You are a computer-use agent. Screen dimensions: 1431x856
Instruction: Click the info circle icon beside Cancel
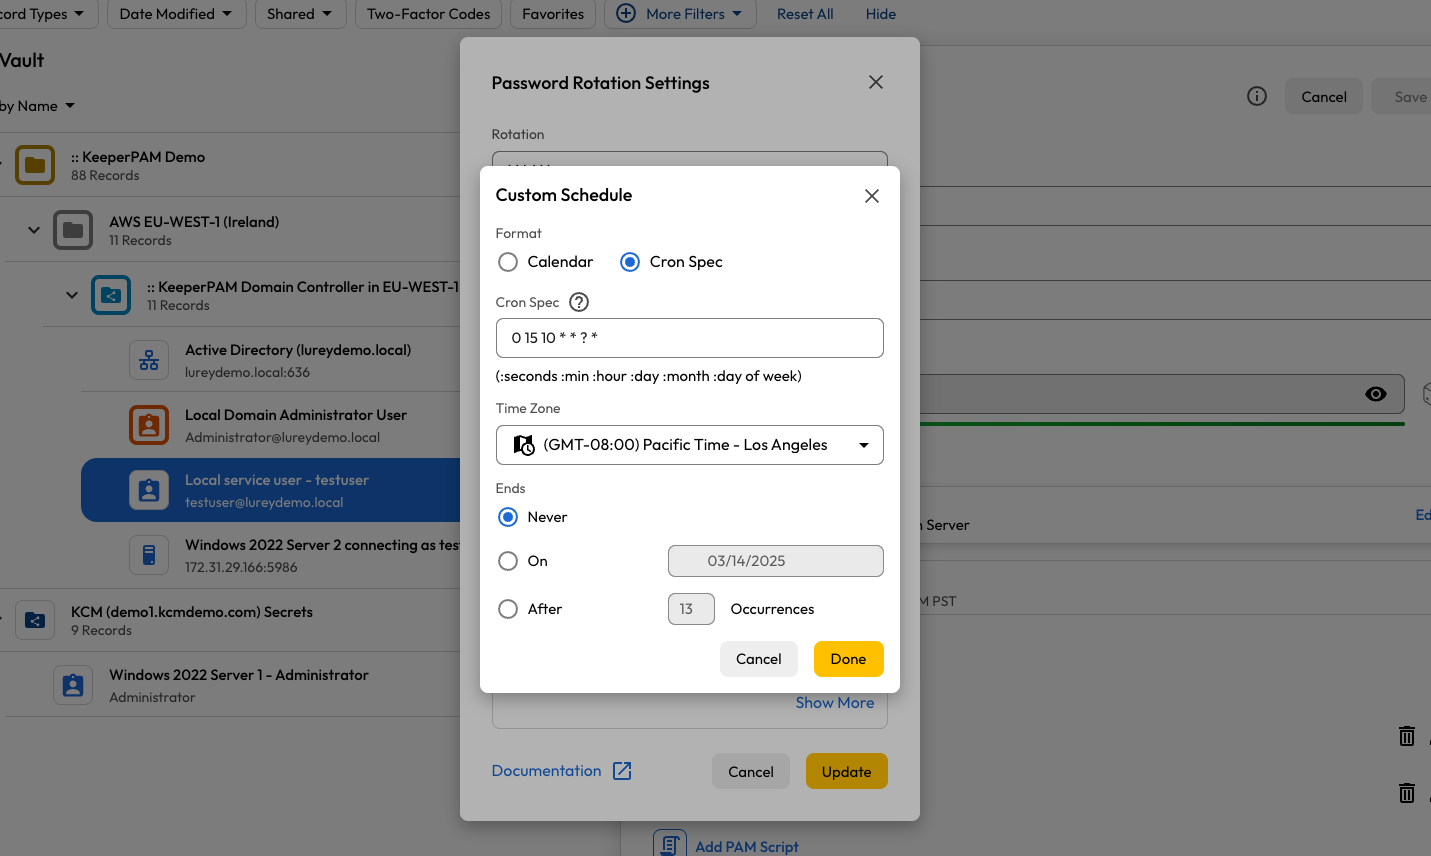pyautogui.click(x=1257, y=96)
